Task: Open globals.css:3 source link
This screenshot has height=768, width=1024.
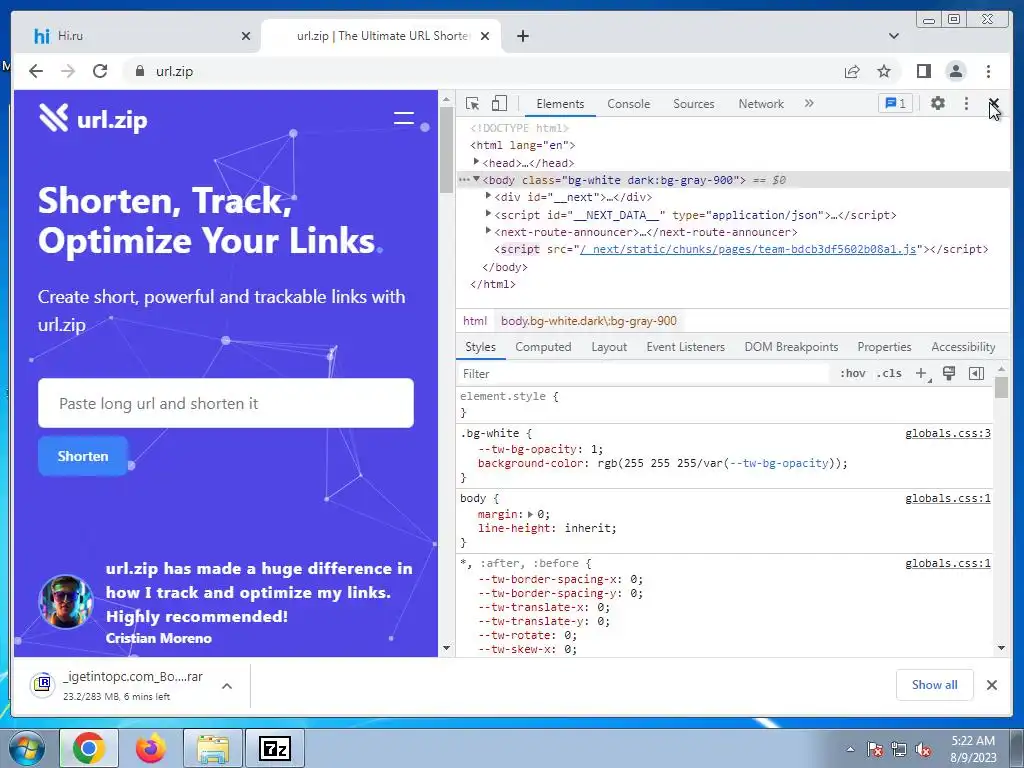Action: (x=948, y=434)
